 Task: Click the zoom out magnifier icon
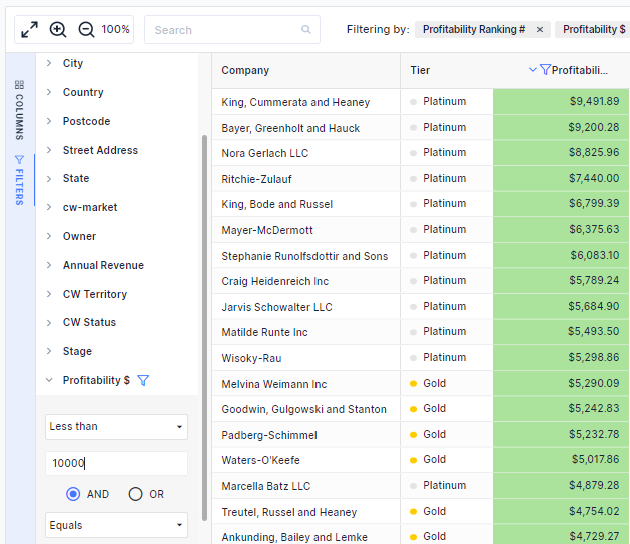click(x=86, y=30)
